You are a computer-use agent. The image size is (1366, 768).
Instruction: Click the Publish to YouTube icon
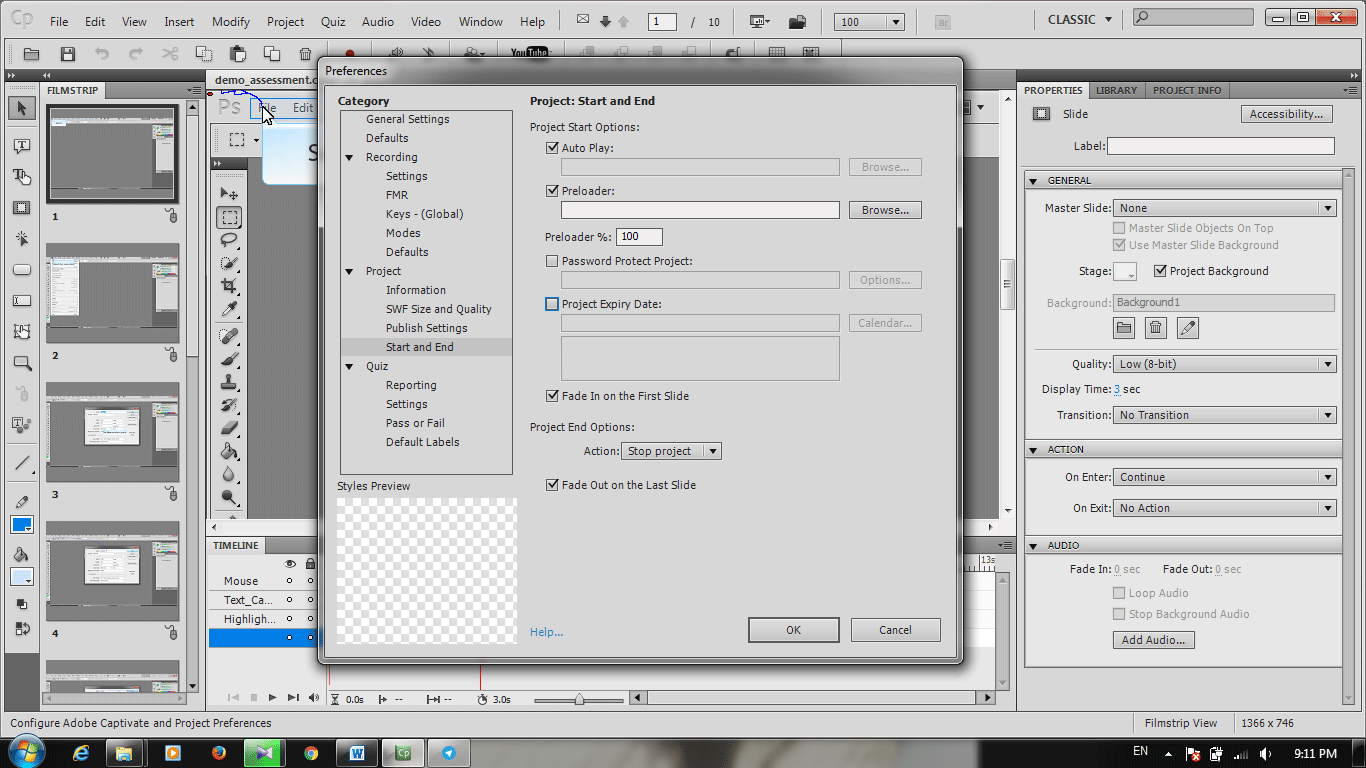tap(529, 54)
